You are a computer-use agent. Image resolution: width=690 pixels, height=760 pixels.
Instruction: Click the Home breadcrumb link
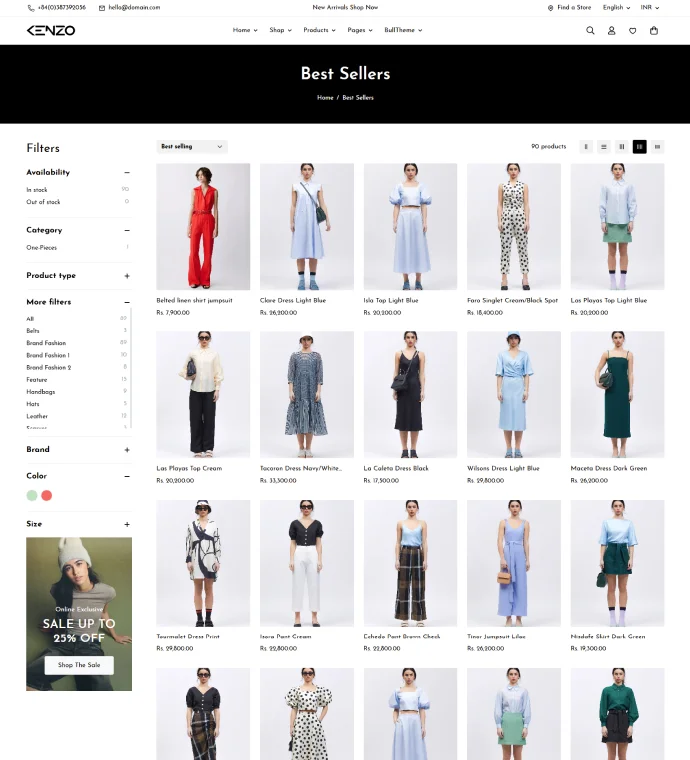click(x=325, y=97)
